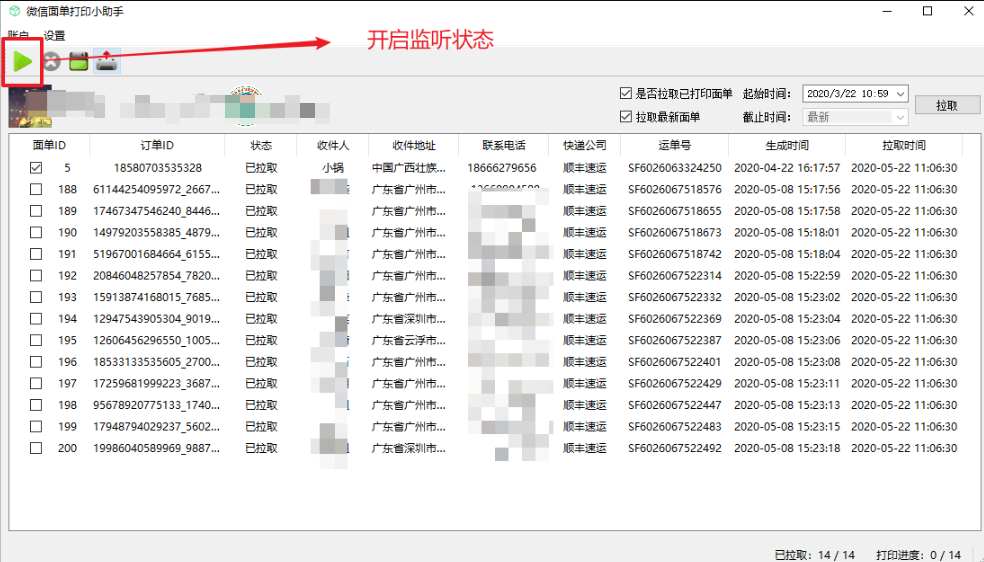
Task: Select order ID 18580703535328
Action: point(158,168)
